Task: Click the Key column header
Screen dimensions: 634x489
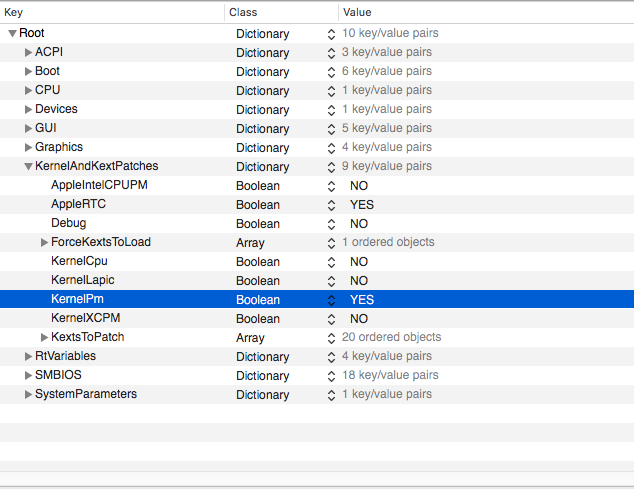Action: 112,13
